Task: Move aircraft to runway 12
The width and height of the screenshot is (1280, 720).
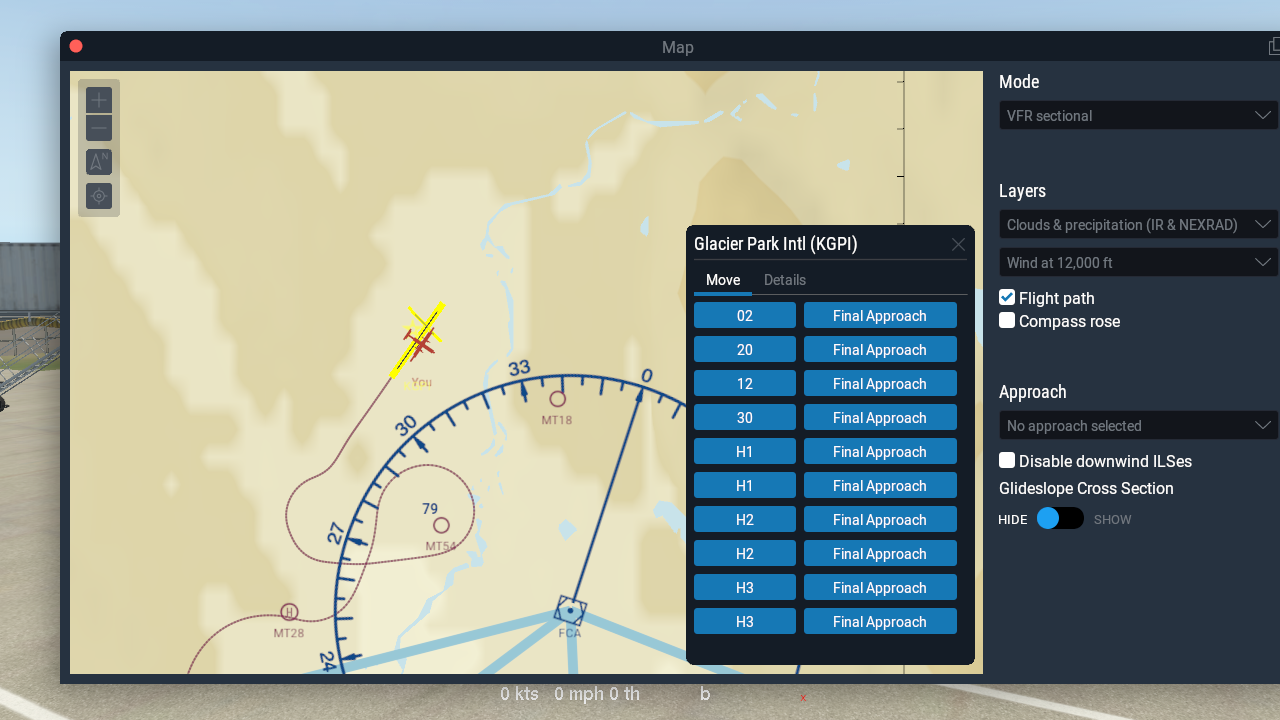Action: click(x=745, y=383)
